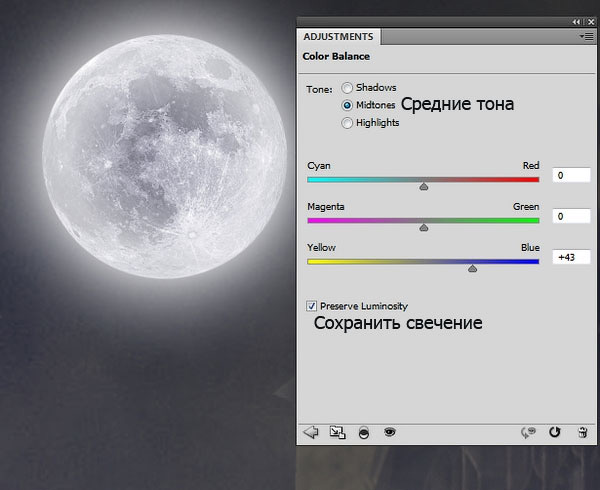Screen dimensions: 600x490
Task: Toggle adjustment layer visibility eye icon
Action: point(390,432)
